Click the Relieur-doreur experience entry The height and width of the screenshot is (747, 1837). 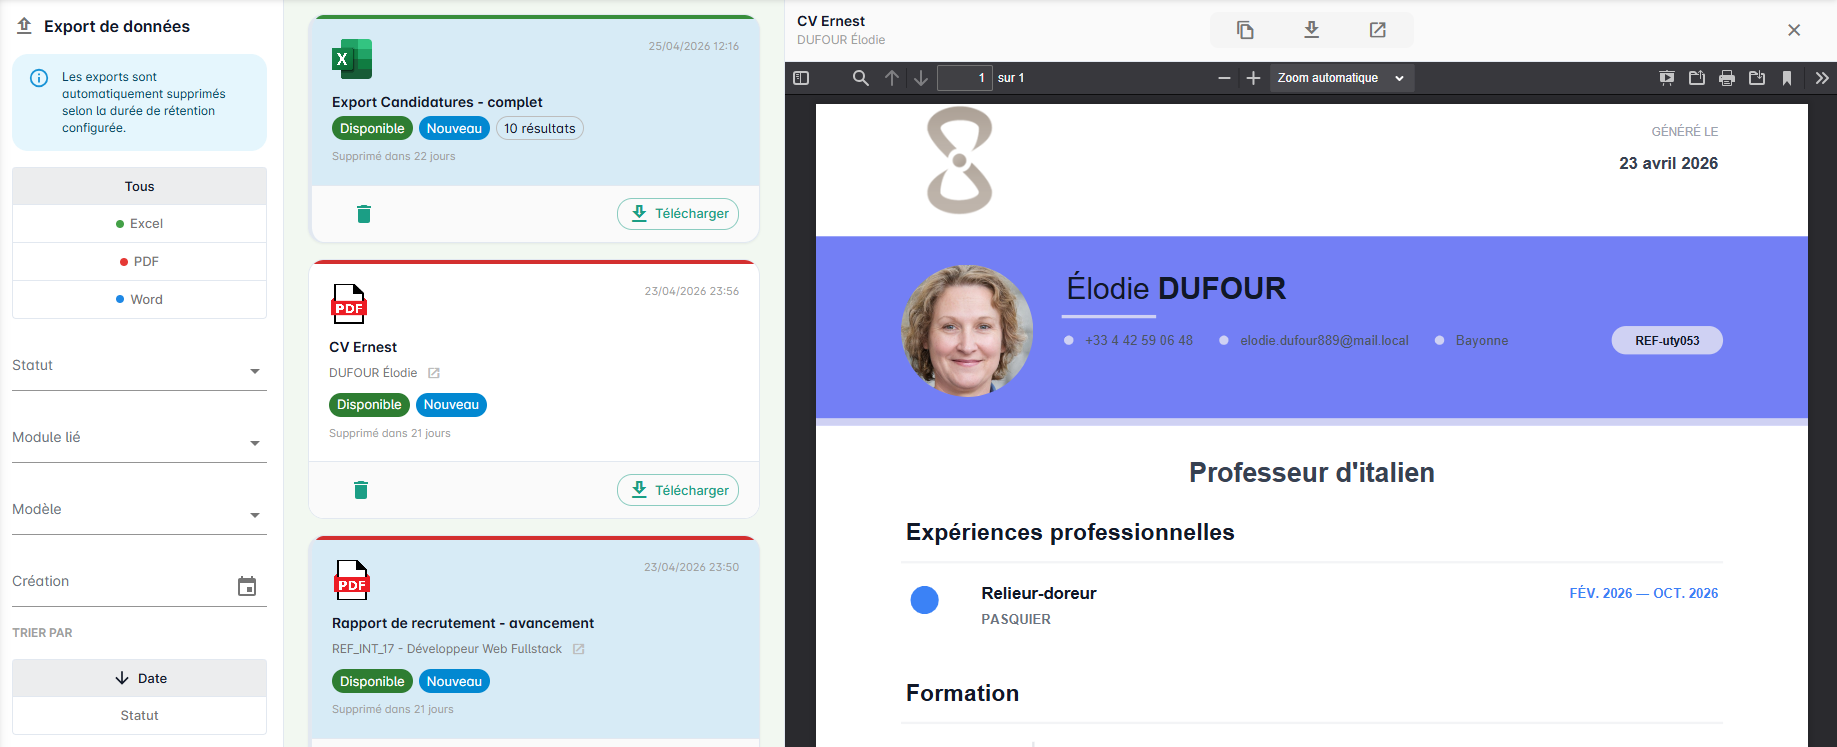(1039, 594)
